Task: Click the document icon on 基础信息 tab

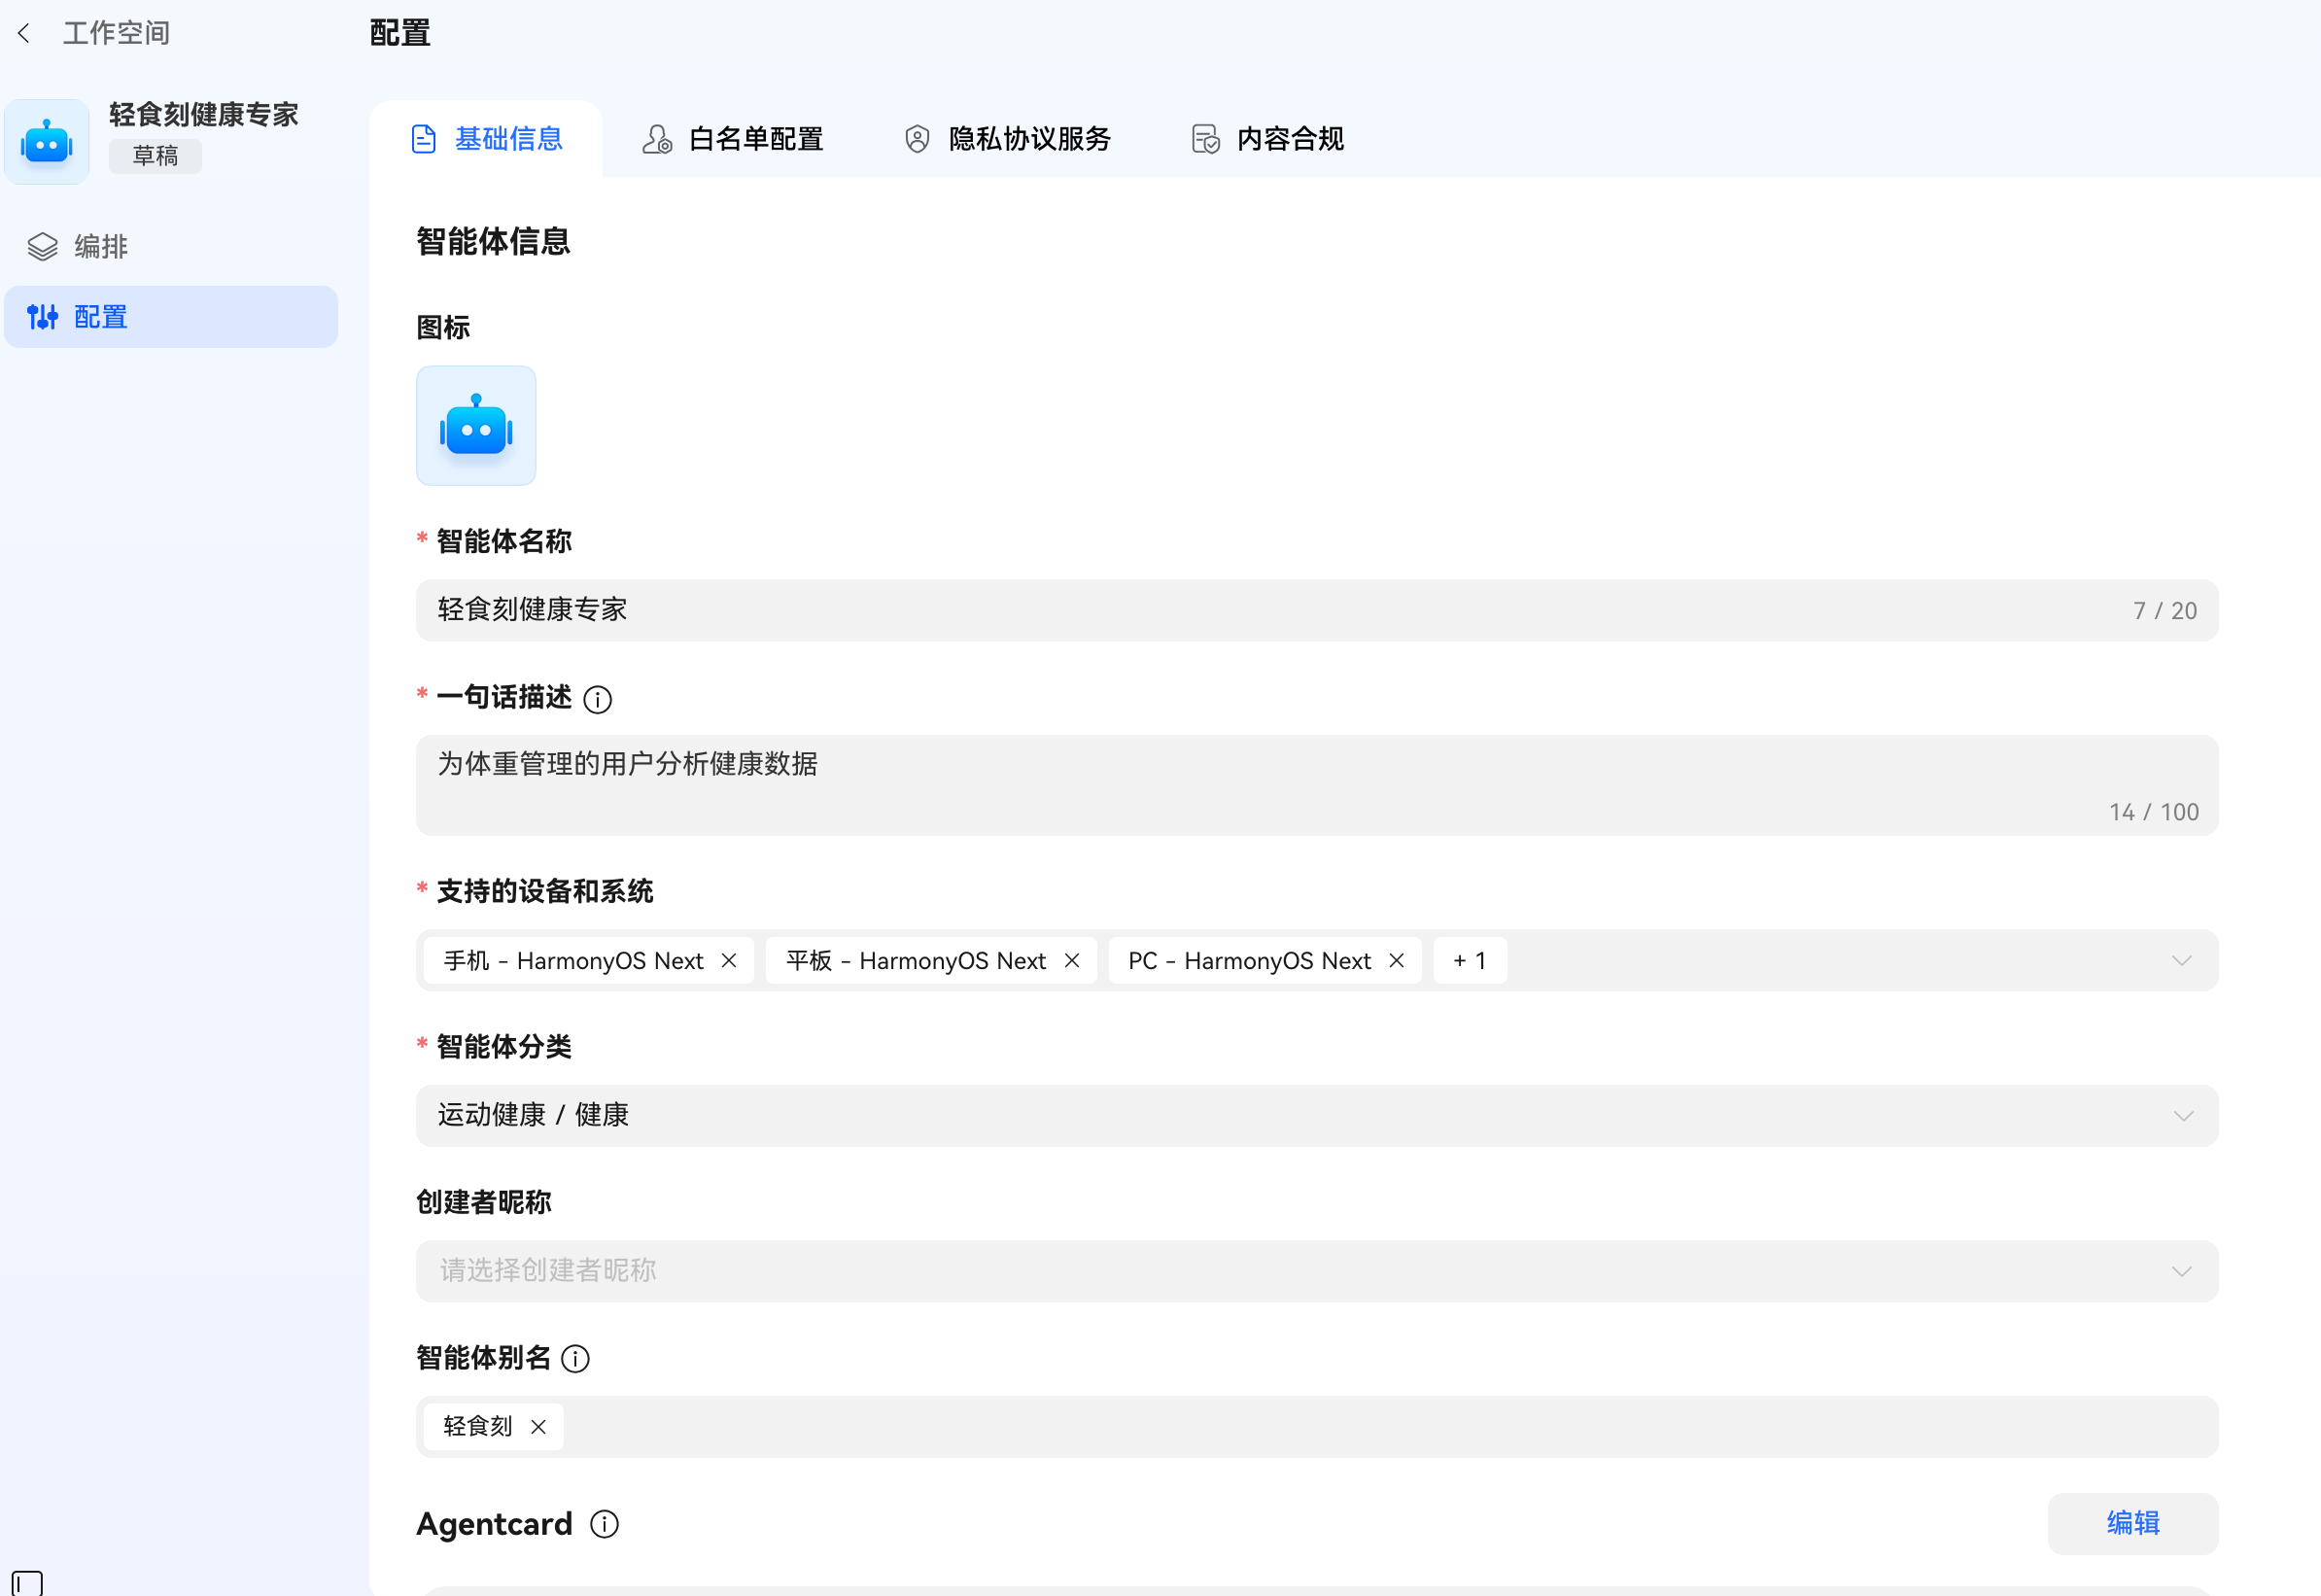Action: click(x=424, y=139)
